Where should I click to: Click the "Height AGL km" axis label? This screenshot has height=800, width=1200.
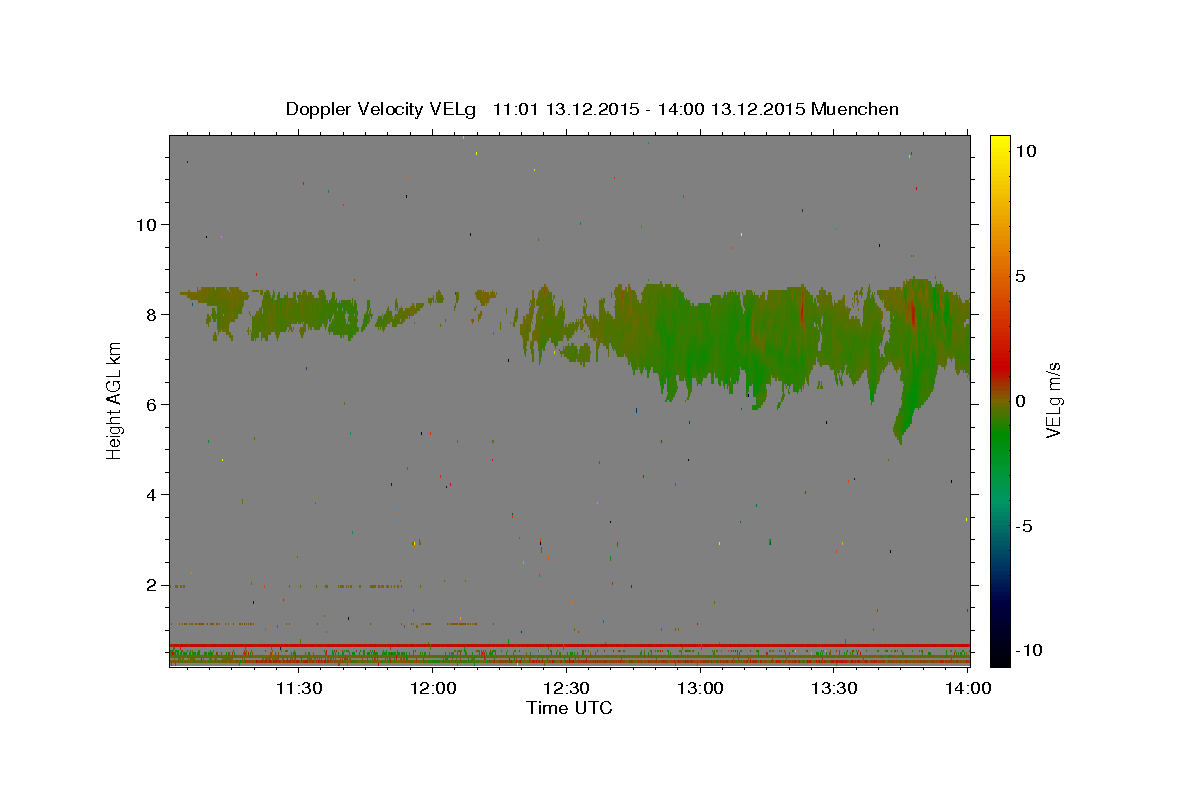(x=115, y=400)
